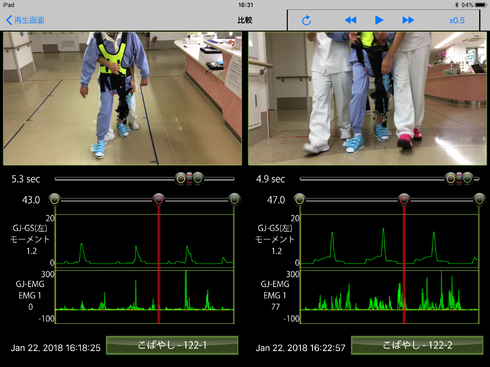Tap the reload/restart playback icon
The height and width of the screenshot is (367, 490).
click(x=306, y=20)
